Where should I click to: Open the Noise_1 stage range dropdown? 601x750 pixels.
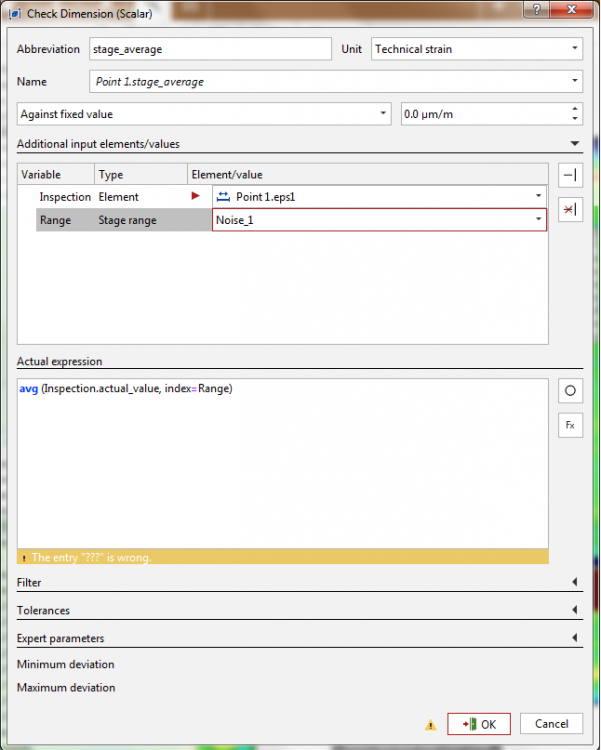538,220
